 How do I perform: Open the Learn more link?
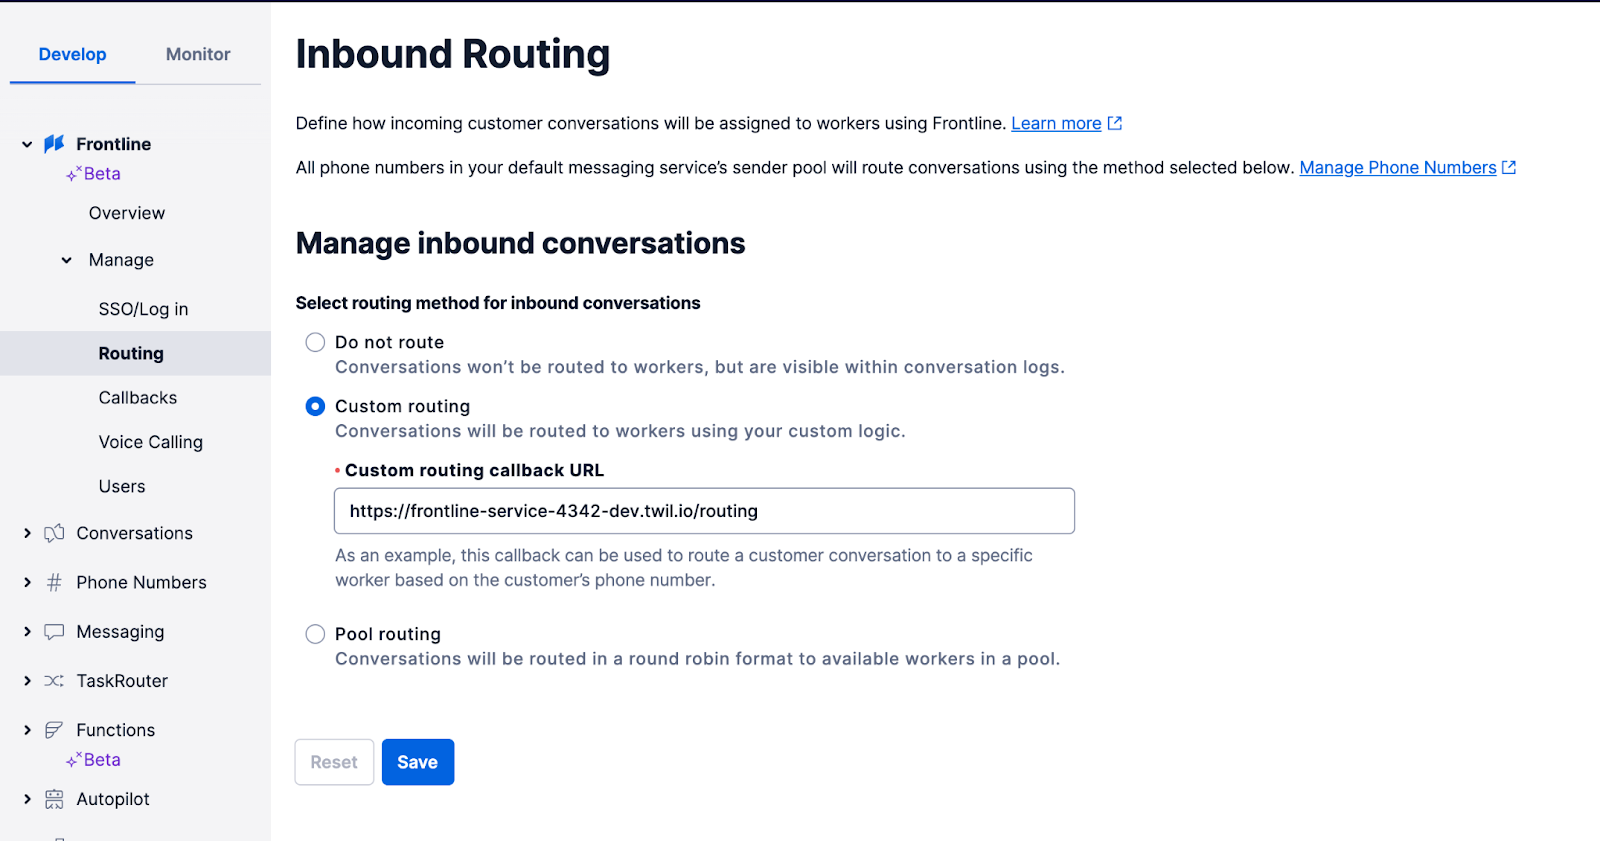pyautogui.click(x=1056, y=123)
